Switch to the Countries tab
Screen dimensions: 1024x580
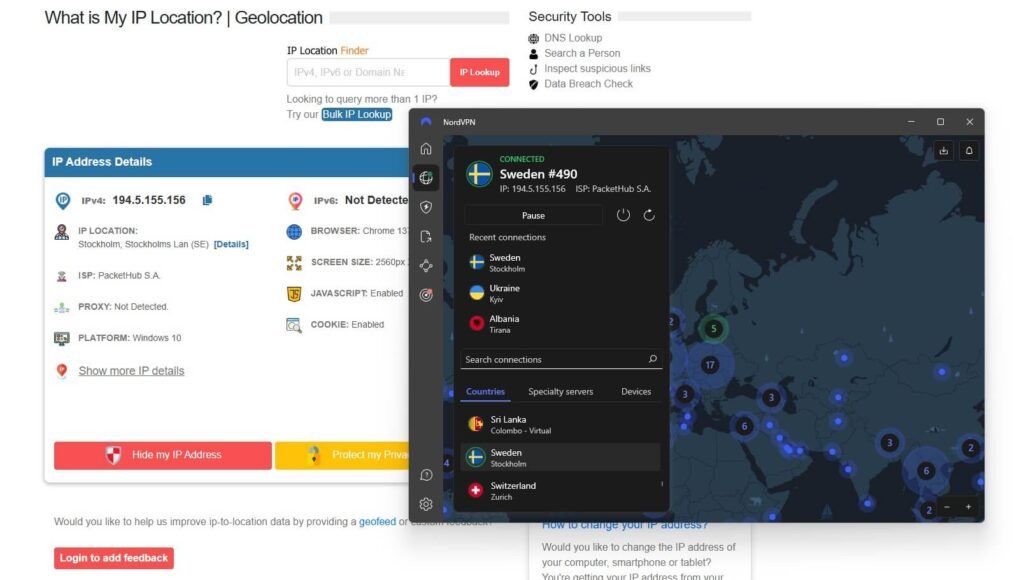485,391
